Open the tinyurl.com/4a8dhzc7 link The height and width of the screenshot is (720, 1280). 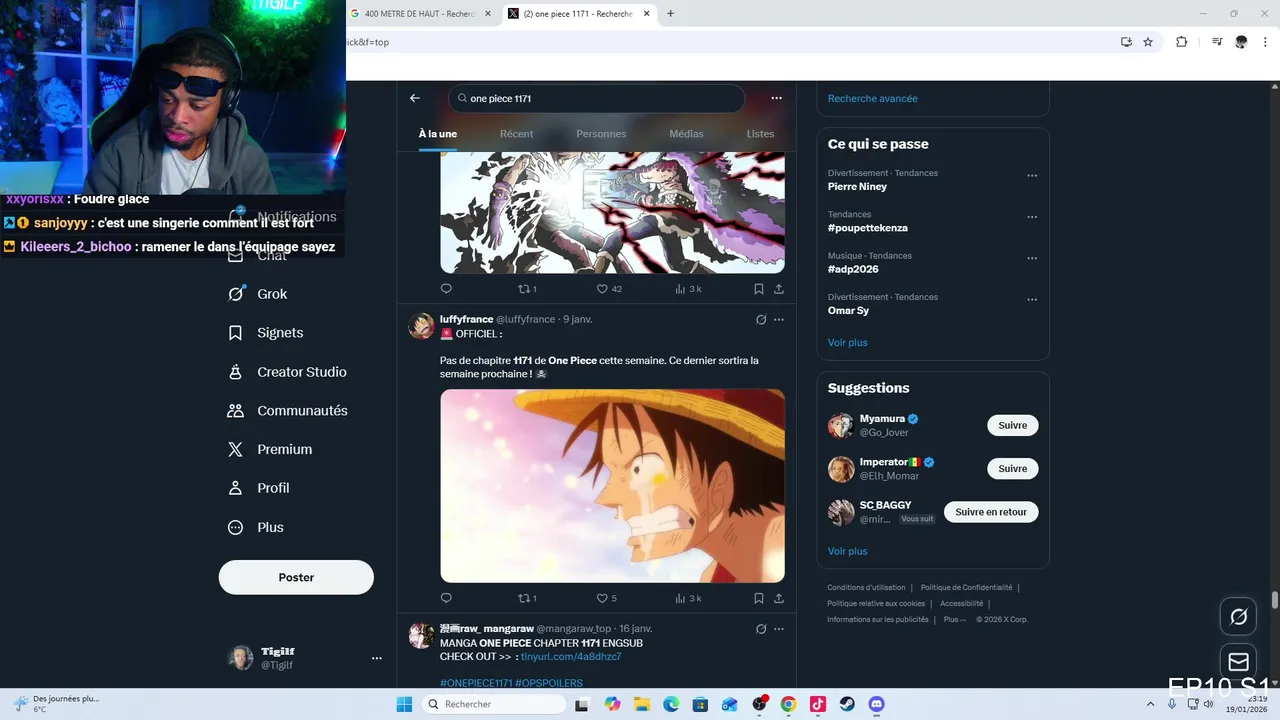point(571,656)
